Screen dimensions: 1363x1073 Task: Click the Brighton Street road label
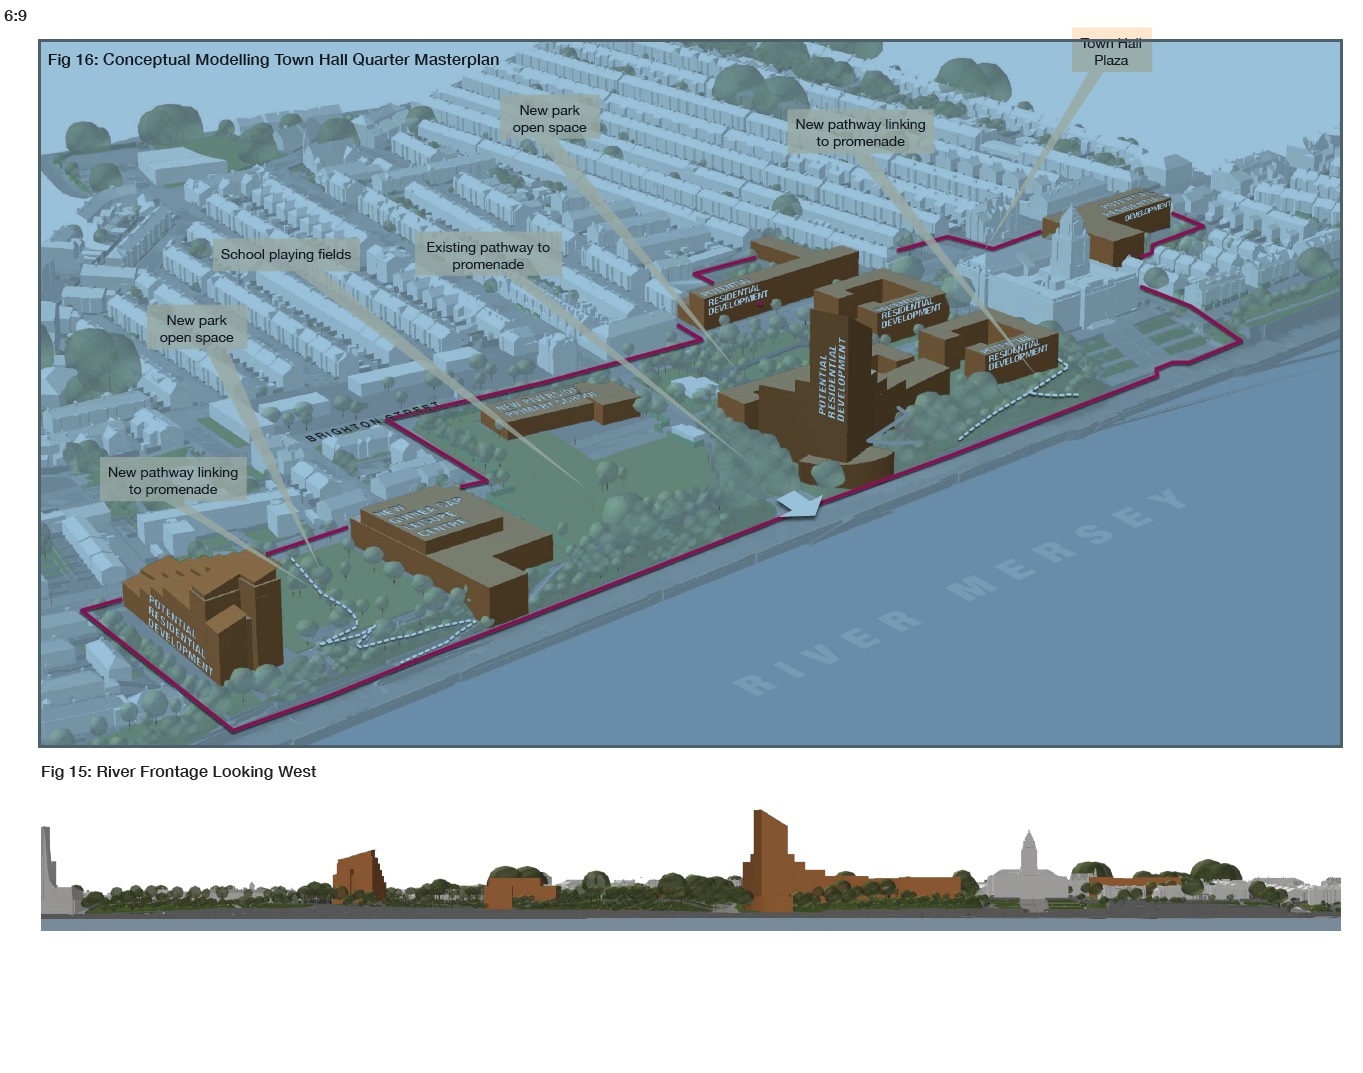[x=371, y=423]
